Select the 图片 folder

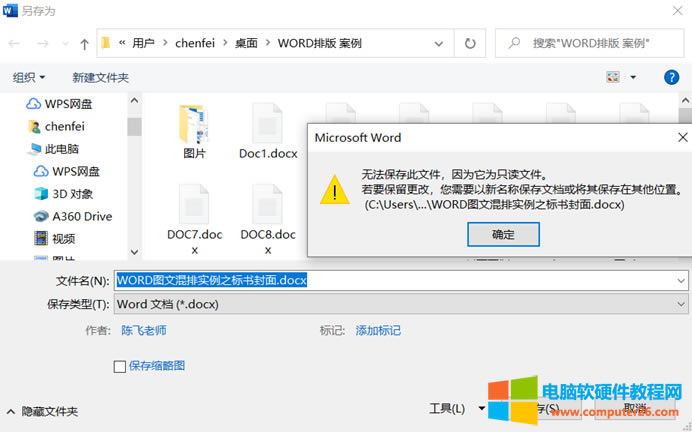(194, 132)
